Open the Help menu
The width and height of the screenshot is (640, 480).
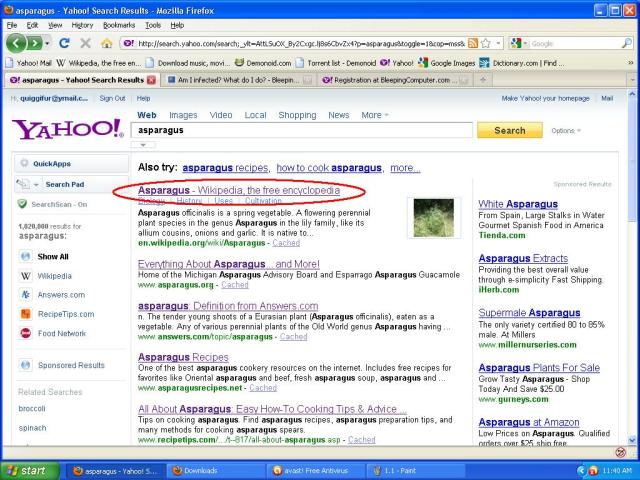pyautogui.click(x=177, y=25)
